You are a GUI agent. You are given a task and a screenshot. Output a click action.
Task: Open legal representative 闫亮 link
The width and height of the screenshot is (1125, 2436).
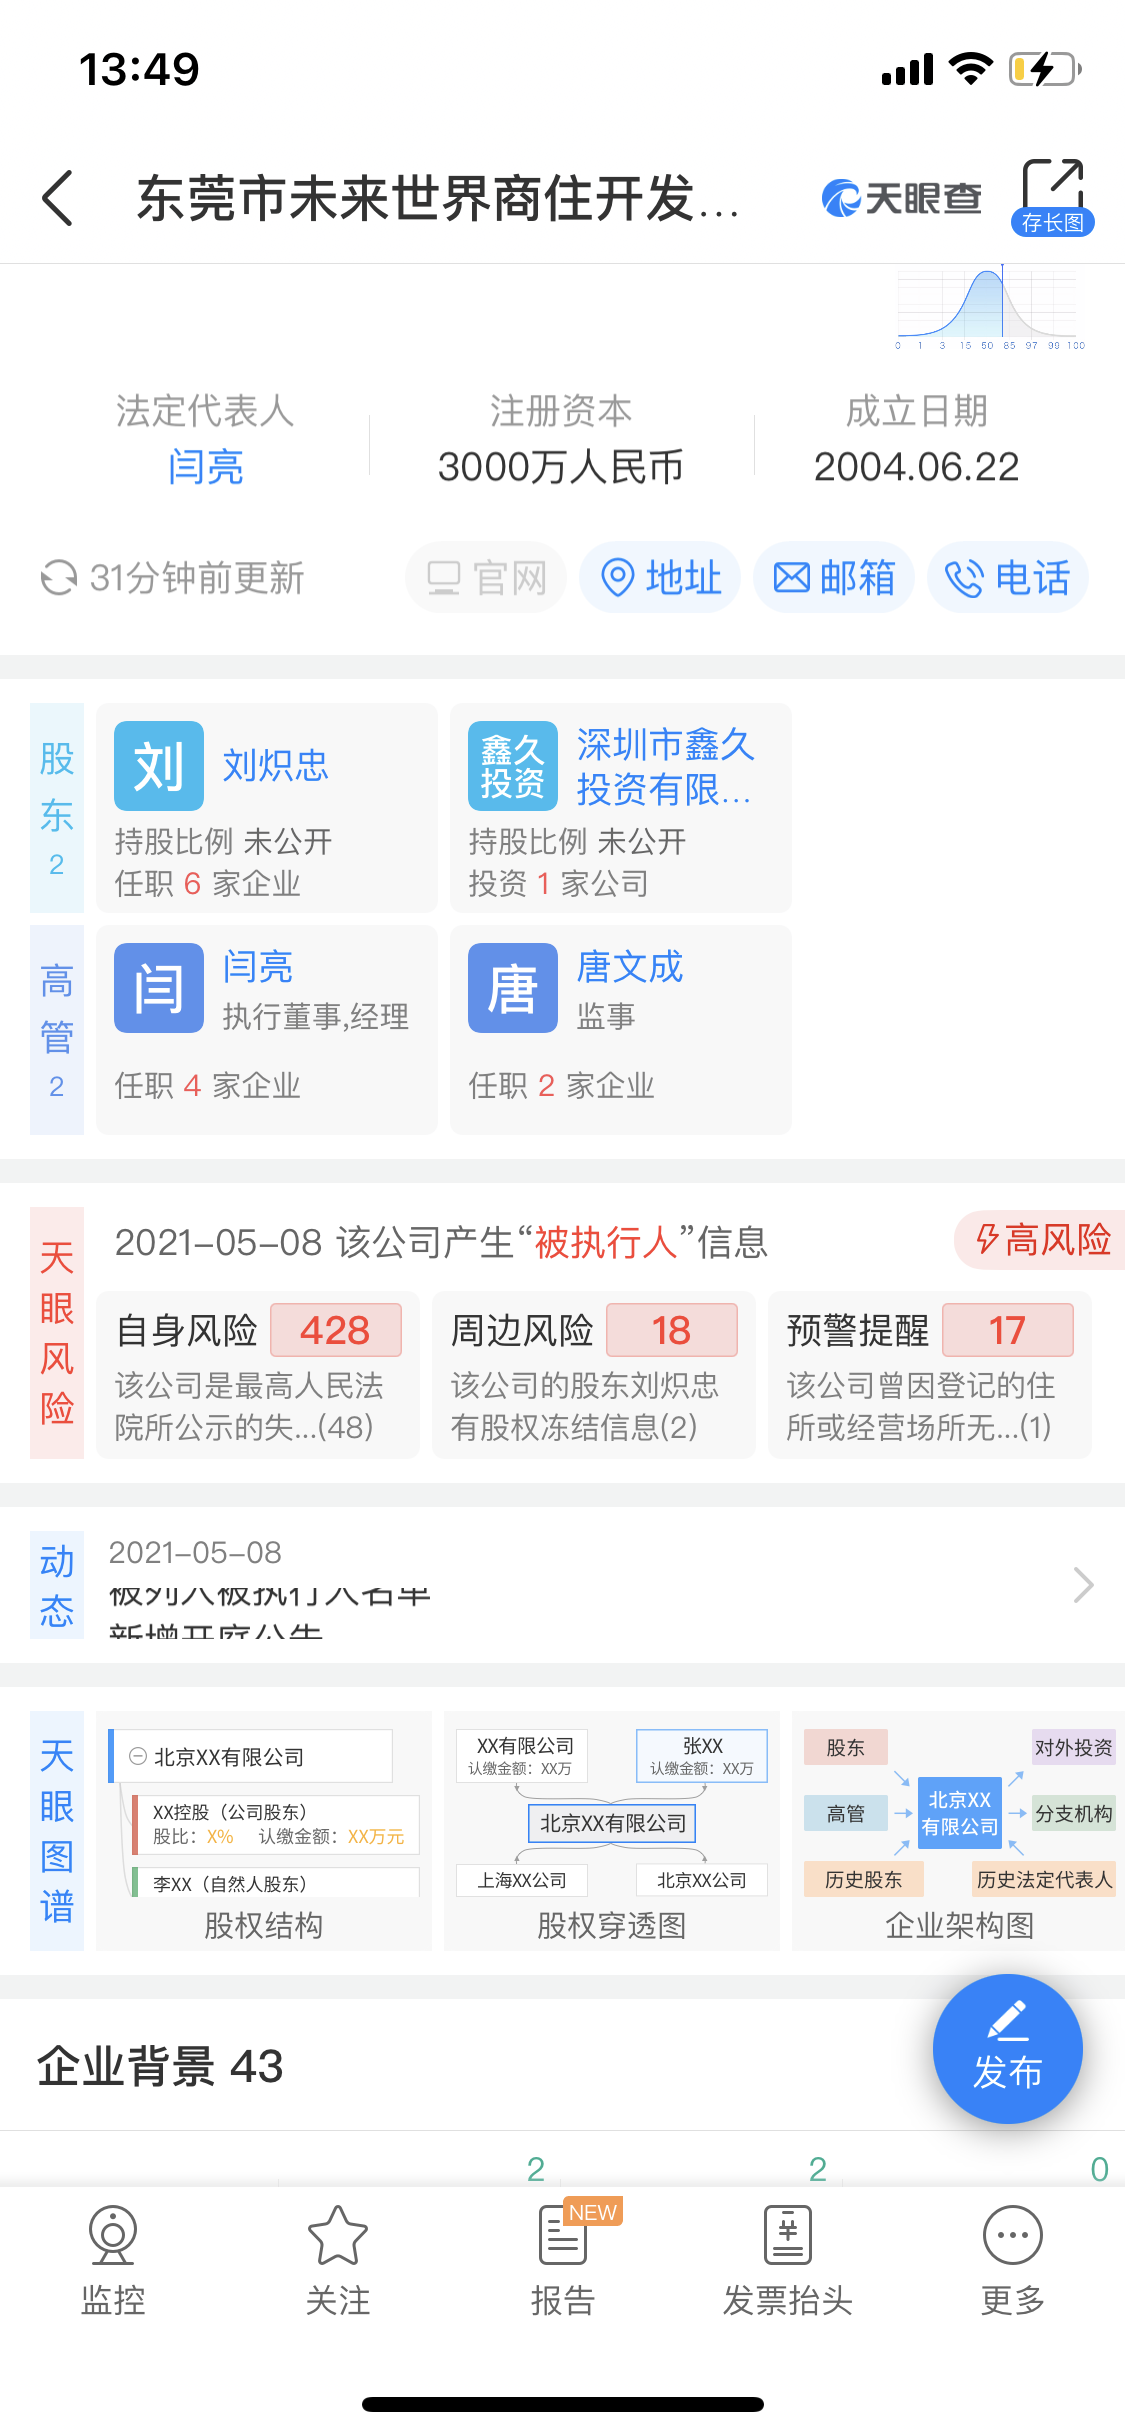point(205,467)
